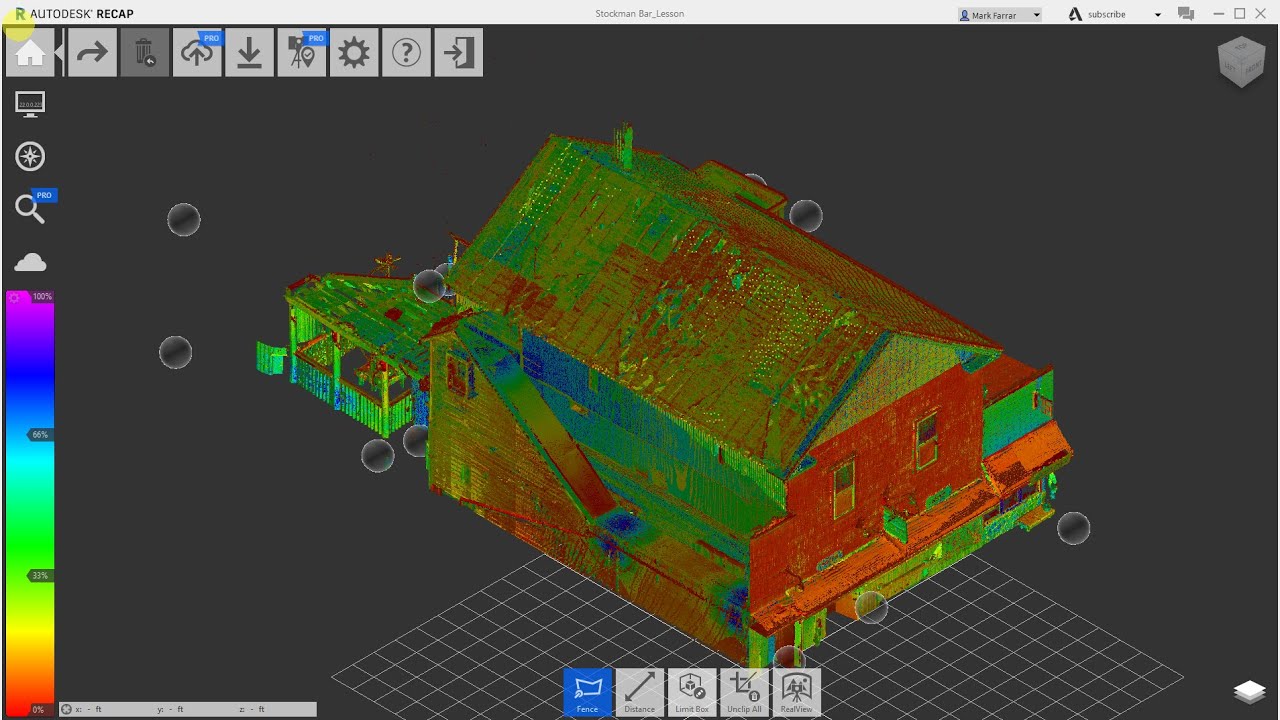Click the exit door icon
Screen dimensions: 1280x720
point(459,53)
